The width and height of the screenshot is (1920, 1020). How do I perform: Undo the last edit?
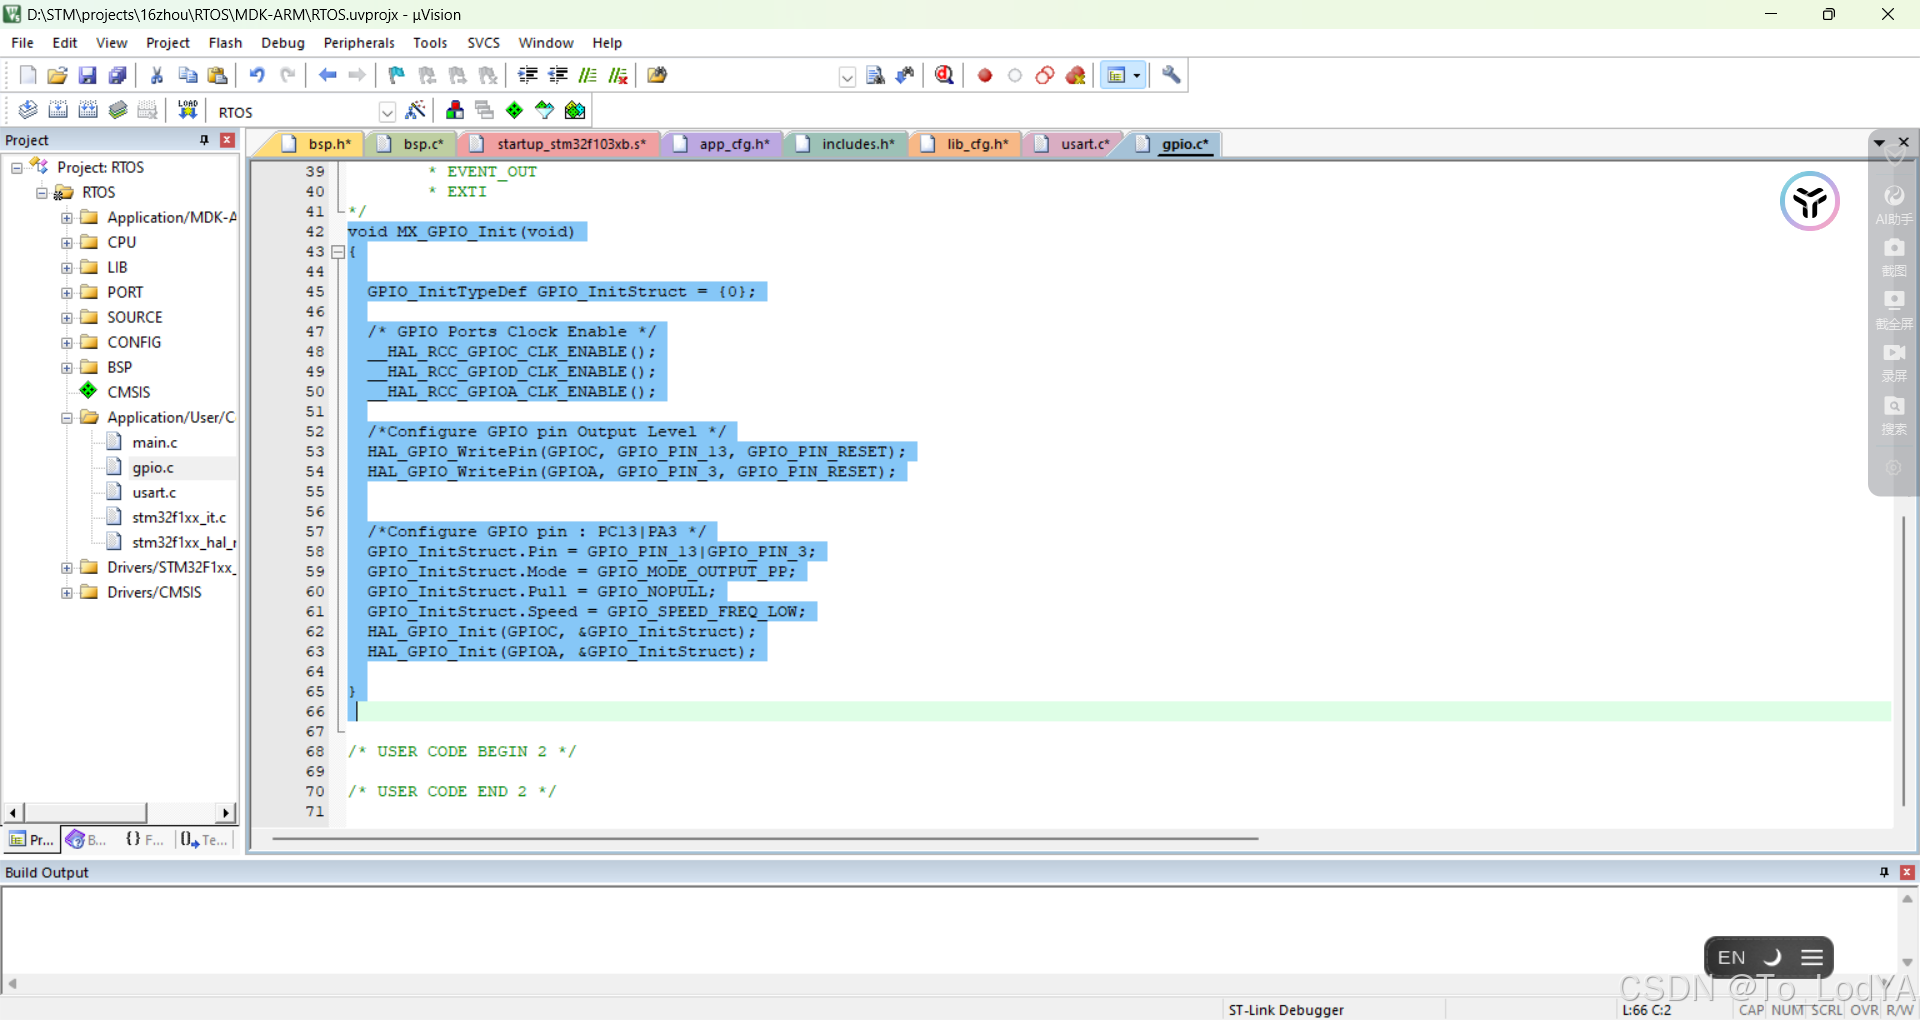257,75
